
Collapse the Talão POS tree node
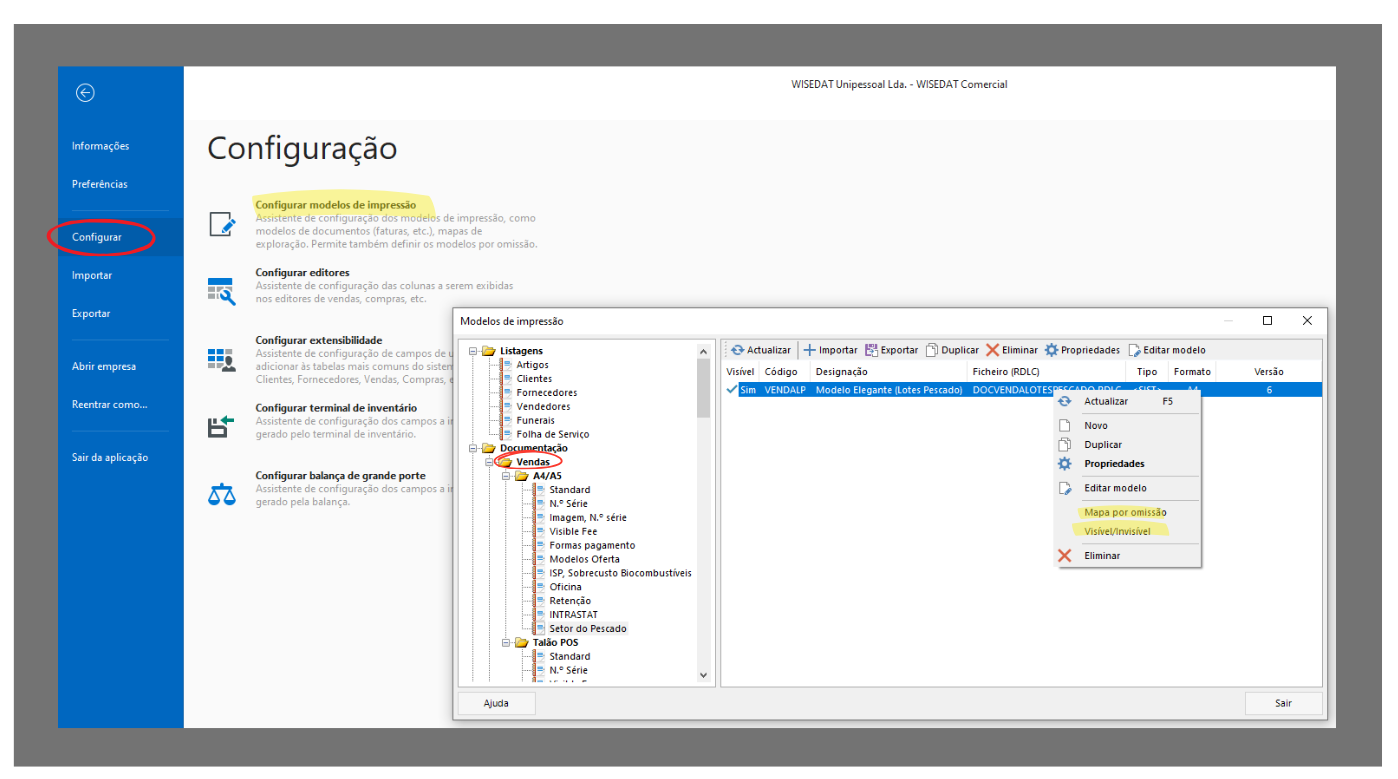tap(506, 643)
